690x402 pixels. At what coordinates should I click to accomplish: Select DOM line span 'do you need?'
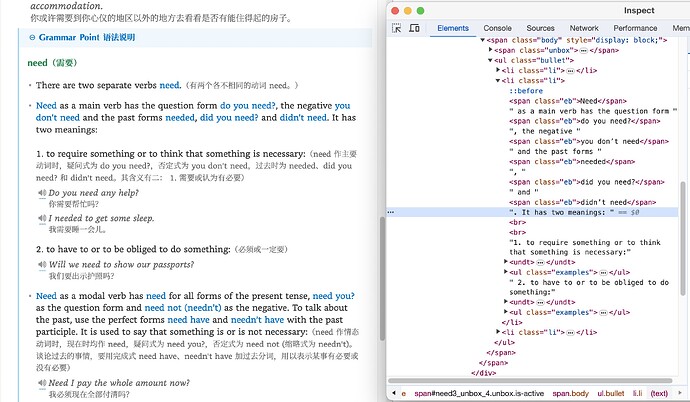point(584,121)
